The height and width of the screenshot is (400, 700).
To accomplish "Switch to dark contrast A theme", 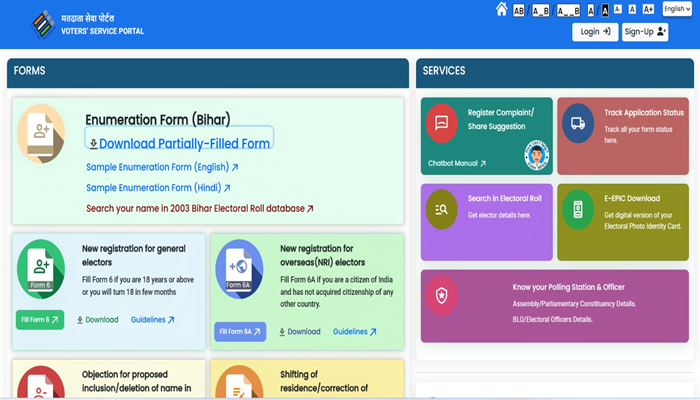I will click(605, 10).
